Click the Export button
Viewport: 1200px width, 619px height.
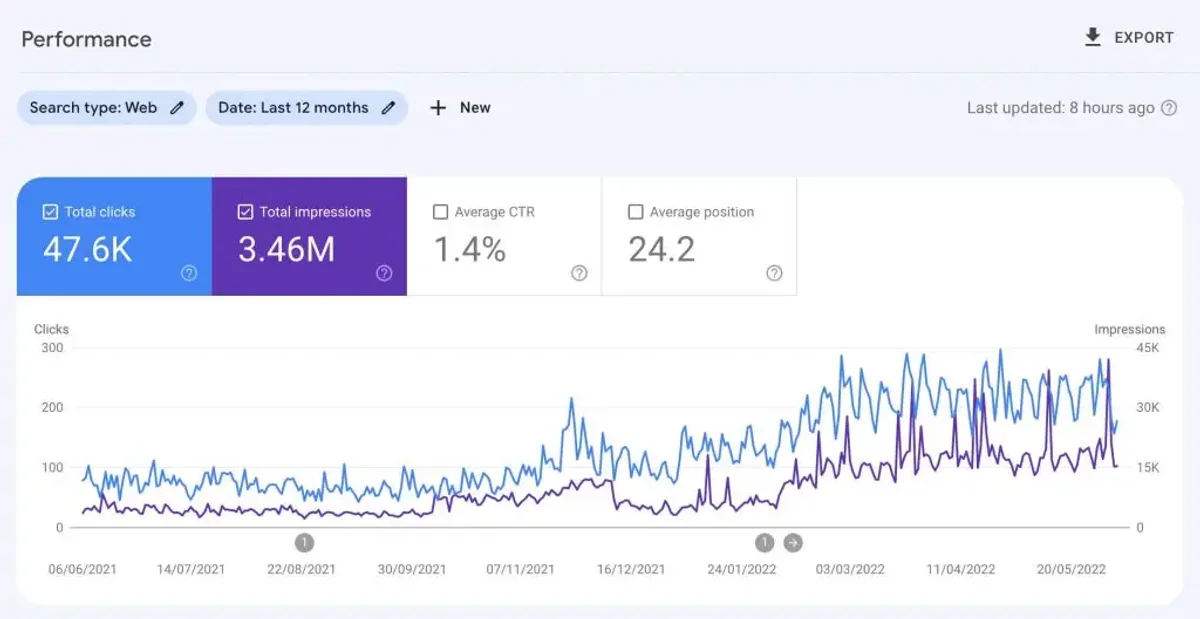[1128, 37]
